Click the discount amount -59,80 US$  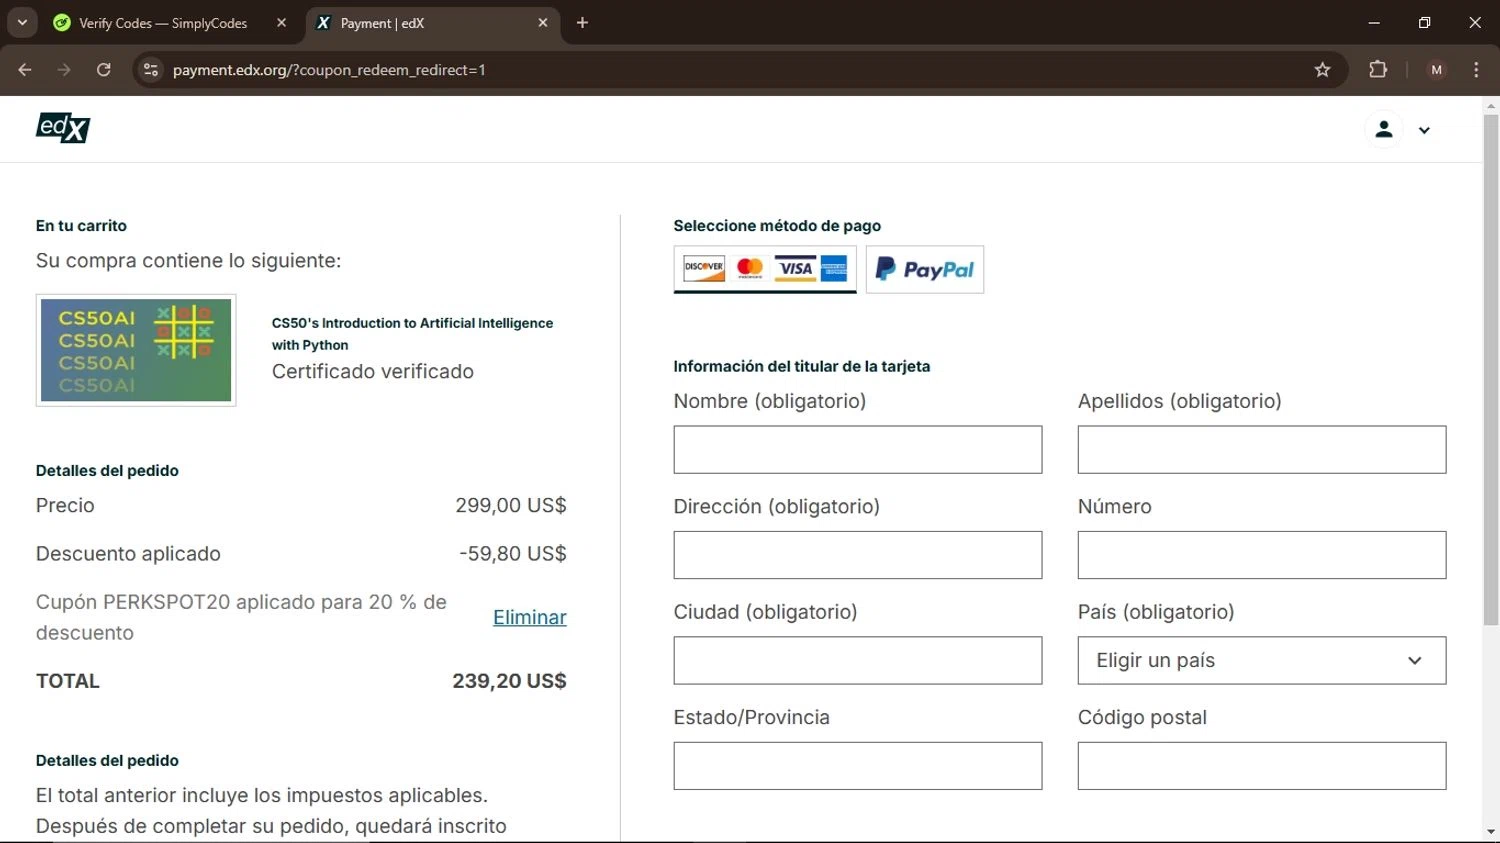(513, 553)
